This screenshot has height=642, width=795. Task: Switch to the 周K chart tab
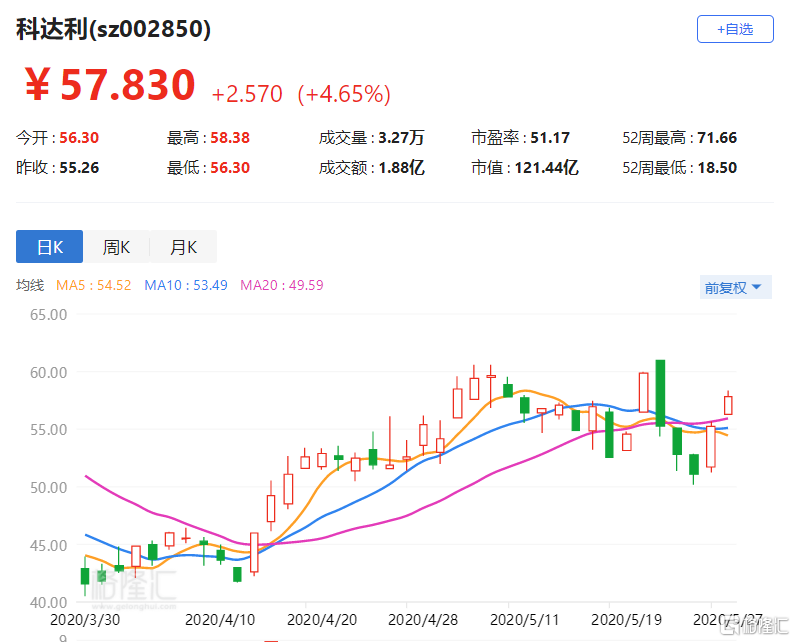point(116,246)
